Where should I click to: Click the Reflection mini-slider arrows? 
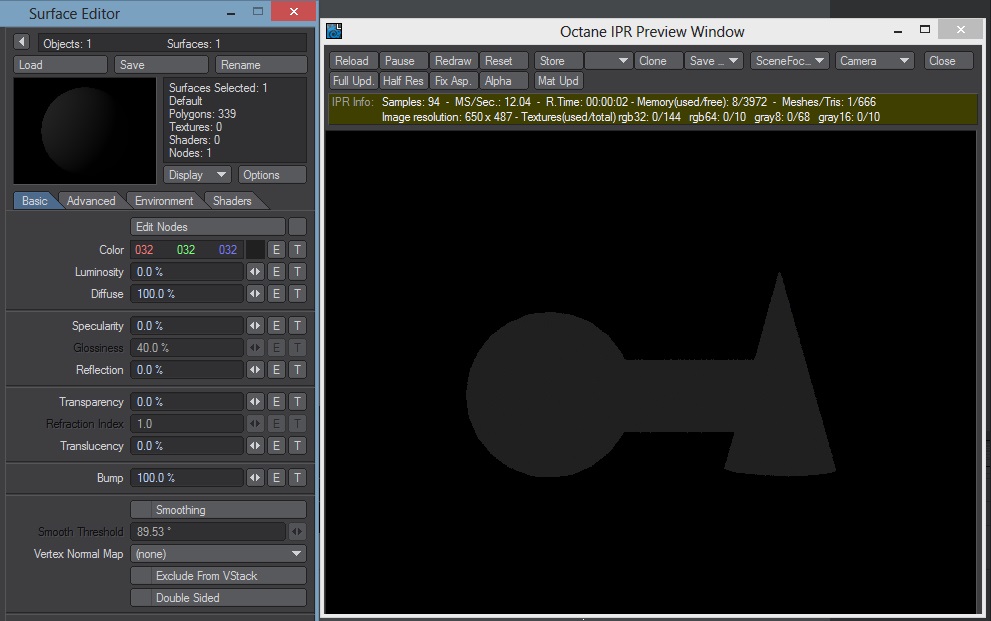click(x=255, y=370)
